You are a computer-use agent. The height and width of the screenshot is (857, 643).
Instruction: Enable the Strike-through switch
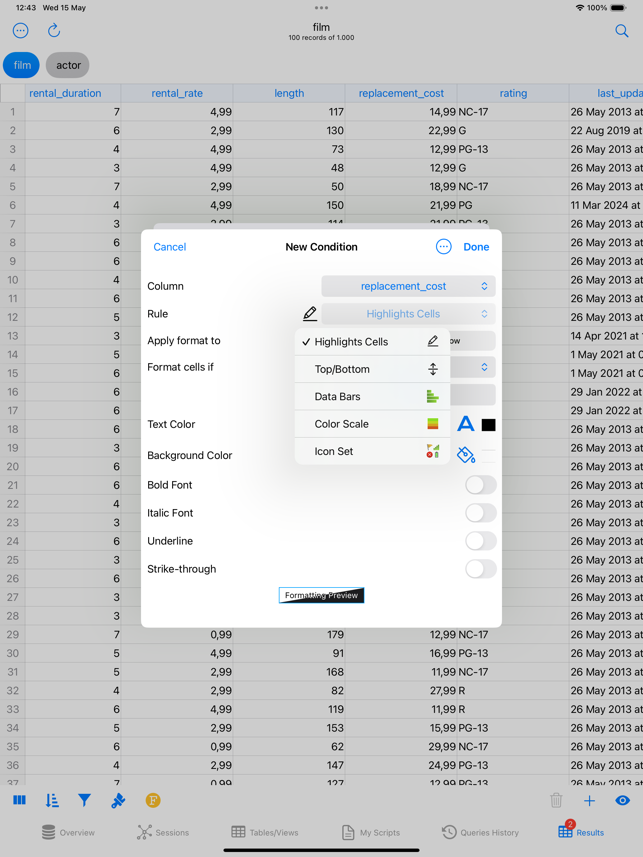480,569
